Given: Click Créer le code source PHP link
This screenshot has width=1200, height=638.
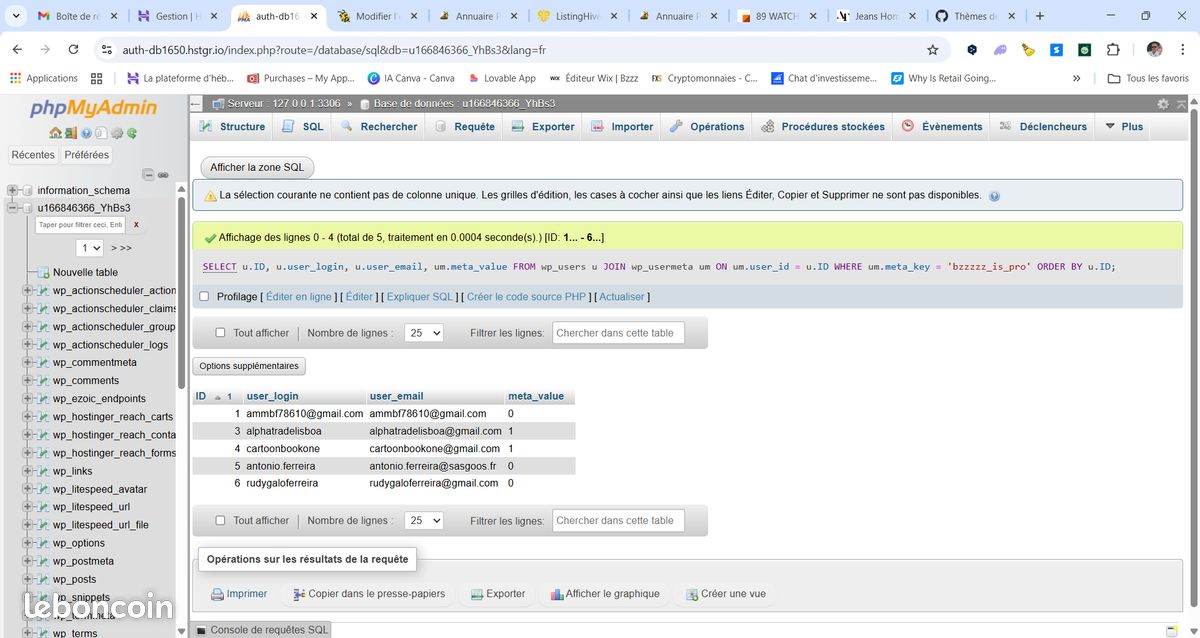Looking at the screenshot, I should tap(526, 297).
